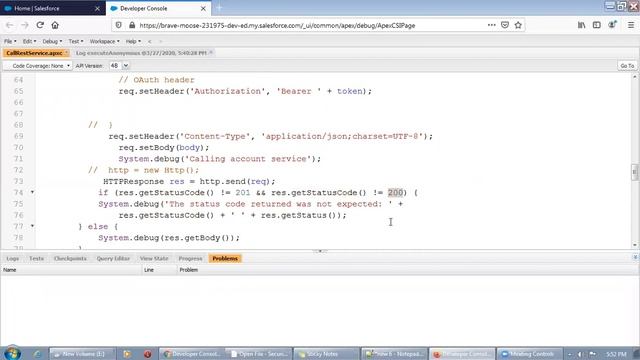
Task: Open the Edit menu
Action: [x=29, y=41]
